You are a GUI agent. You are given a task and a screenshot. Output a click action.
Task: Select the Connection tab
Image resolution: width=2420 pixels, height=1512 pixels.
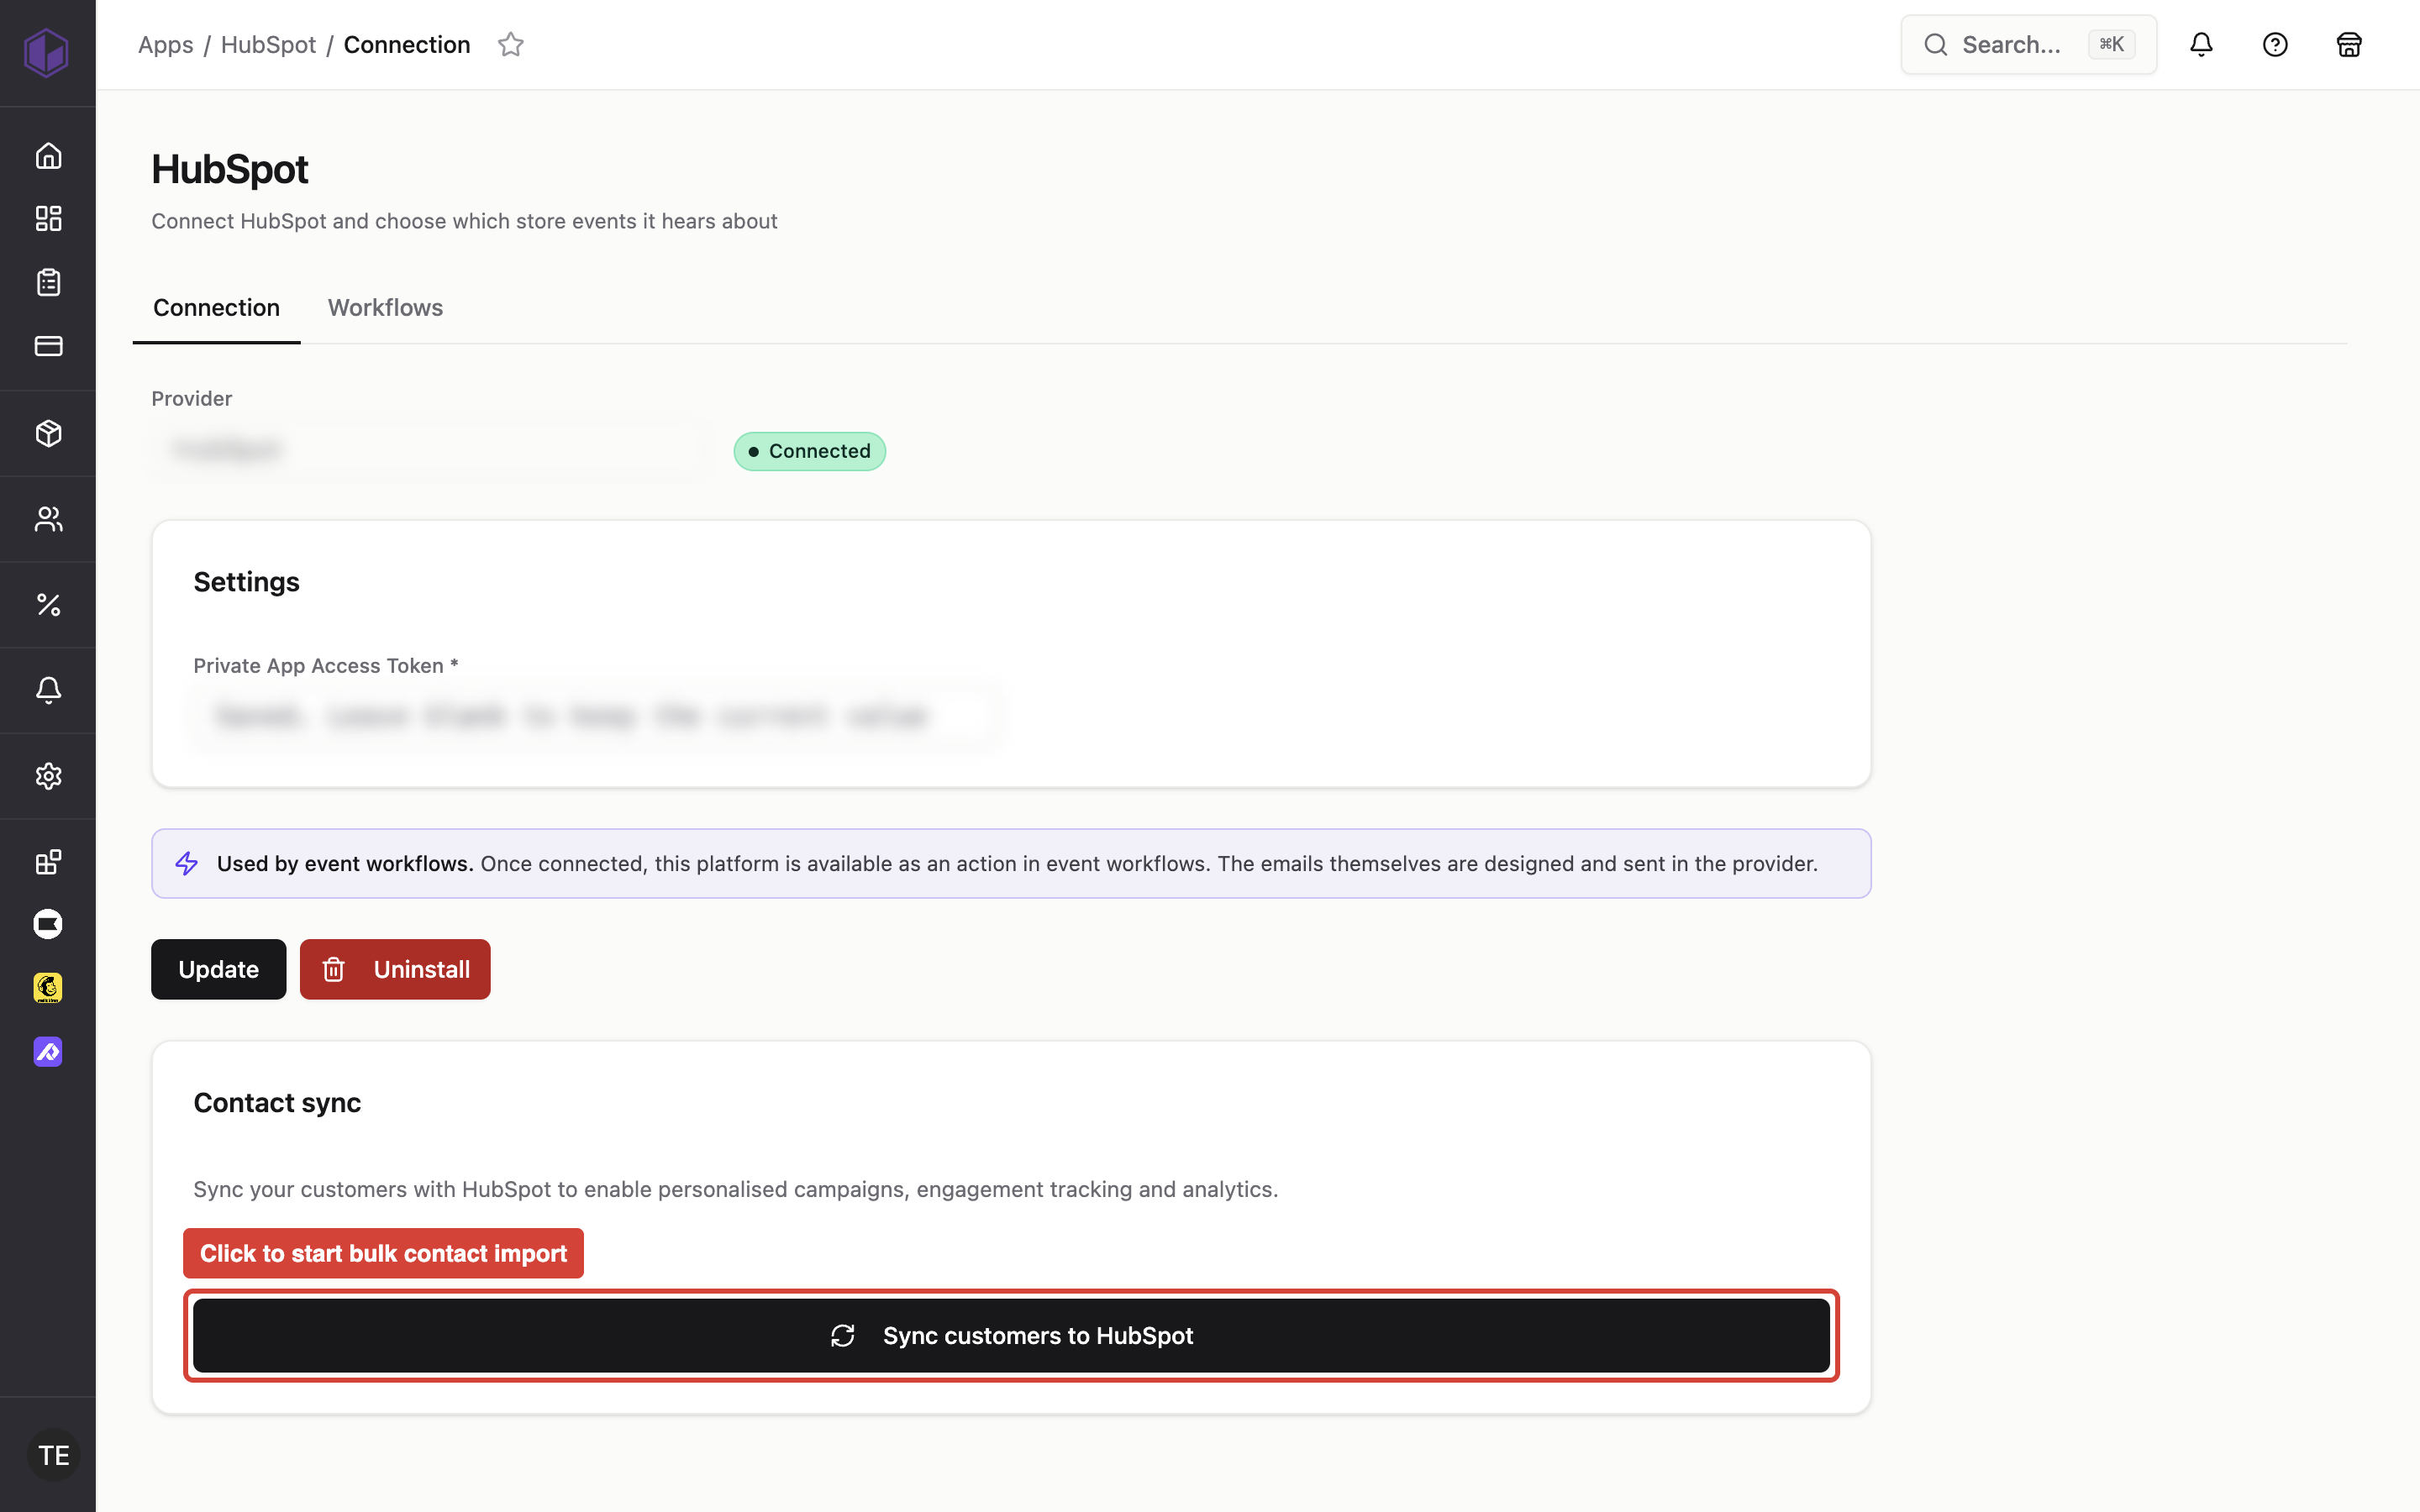(x=216, y=308)
